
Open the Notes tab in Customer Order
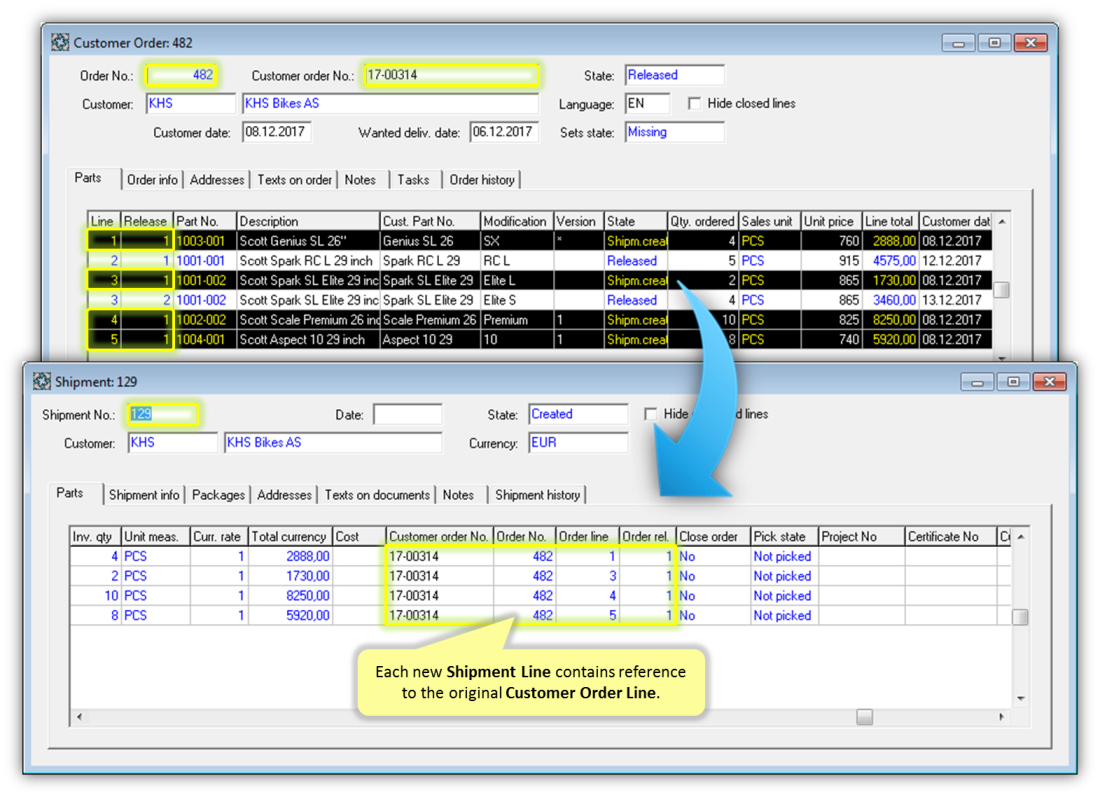click(x=360, y=180)
